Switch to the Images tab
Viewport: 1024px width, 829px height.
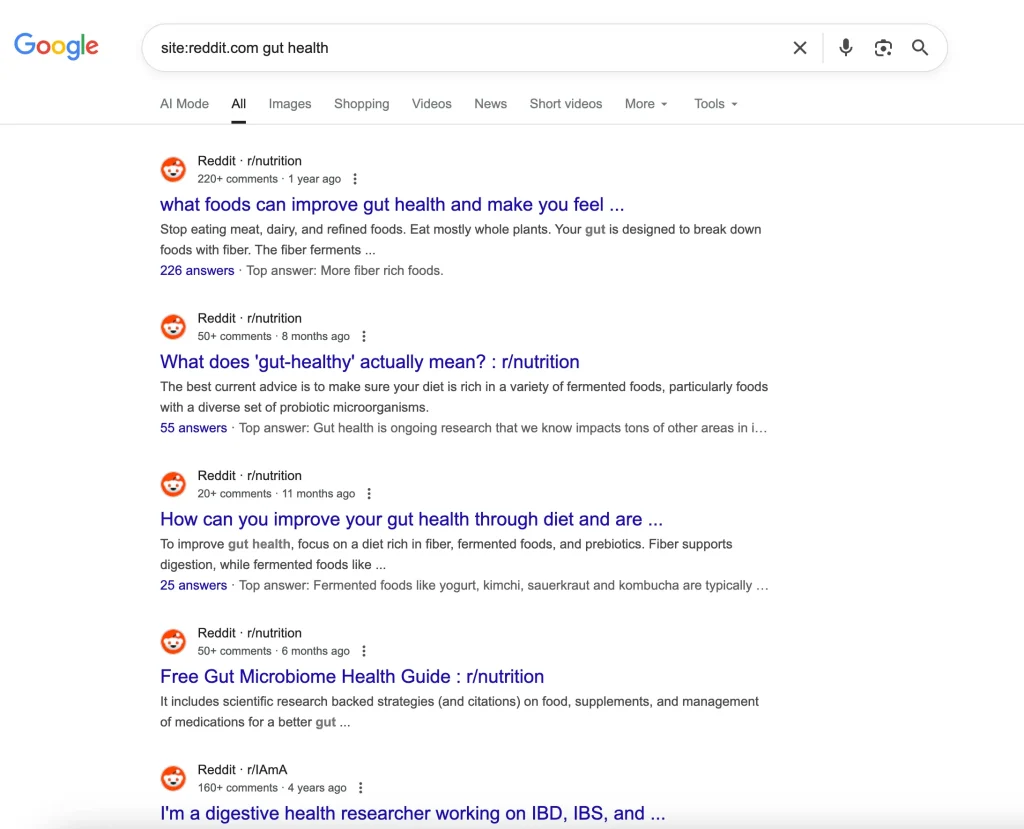[x=290, y=104]
